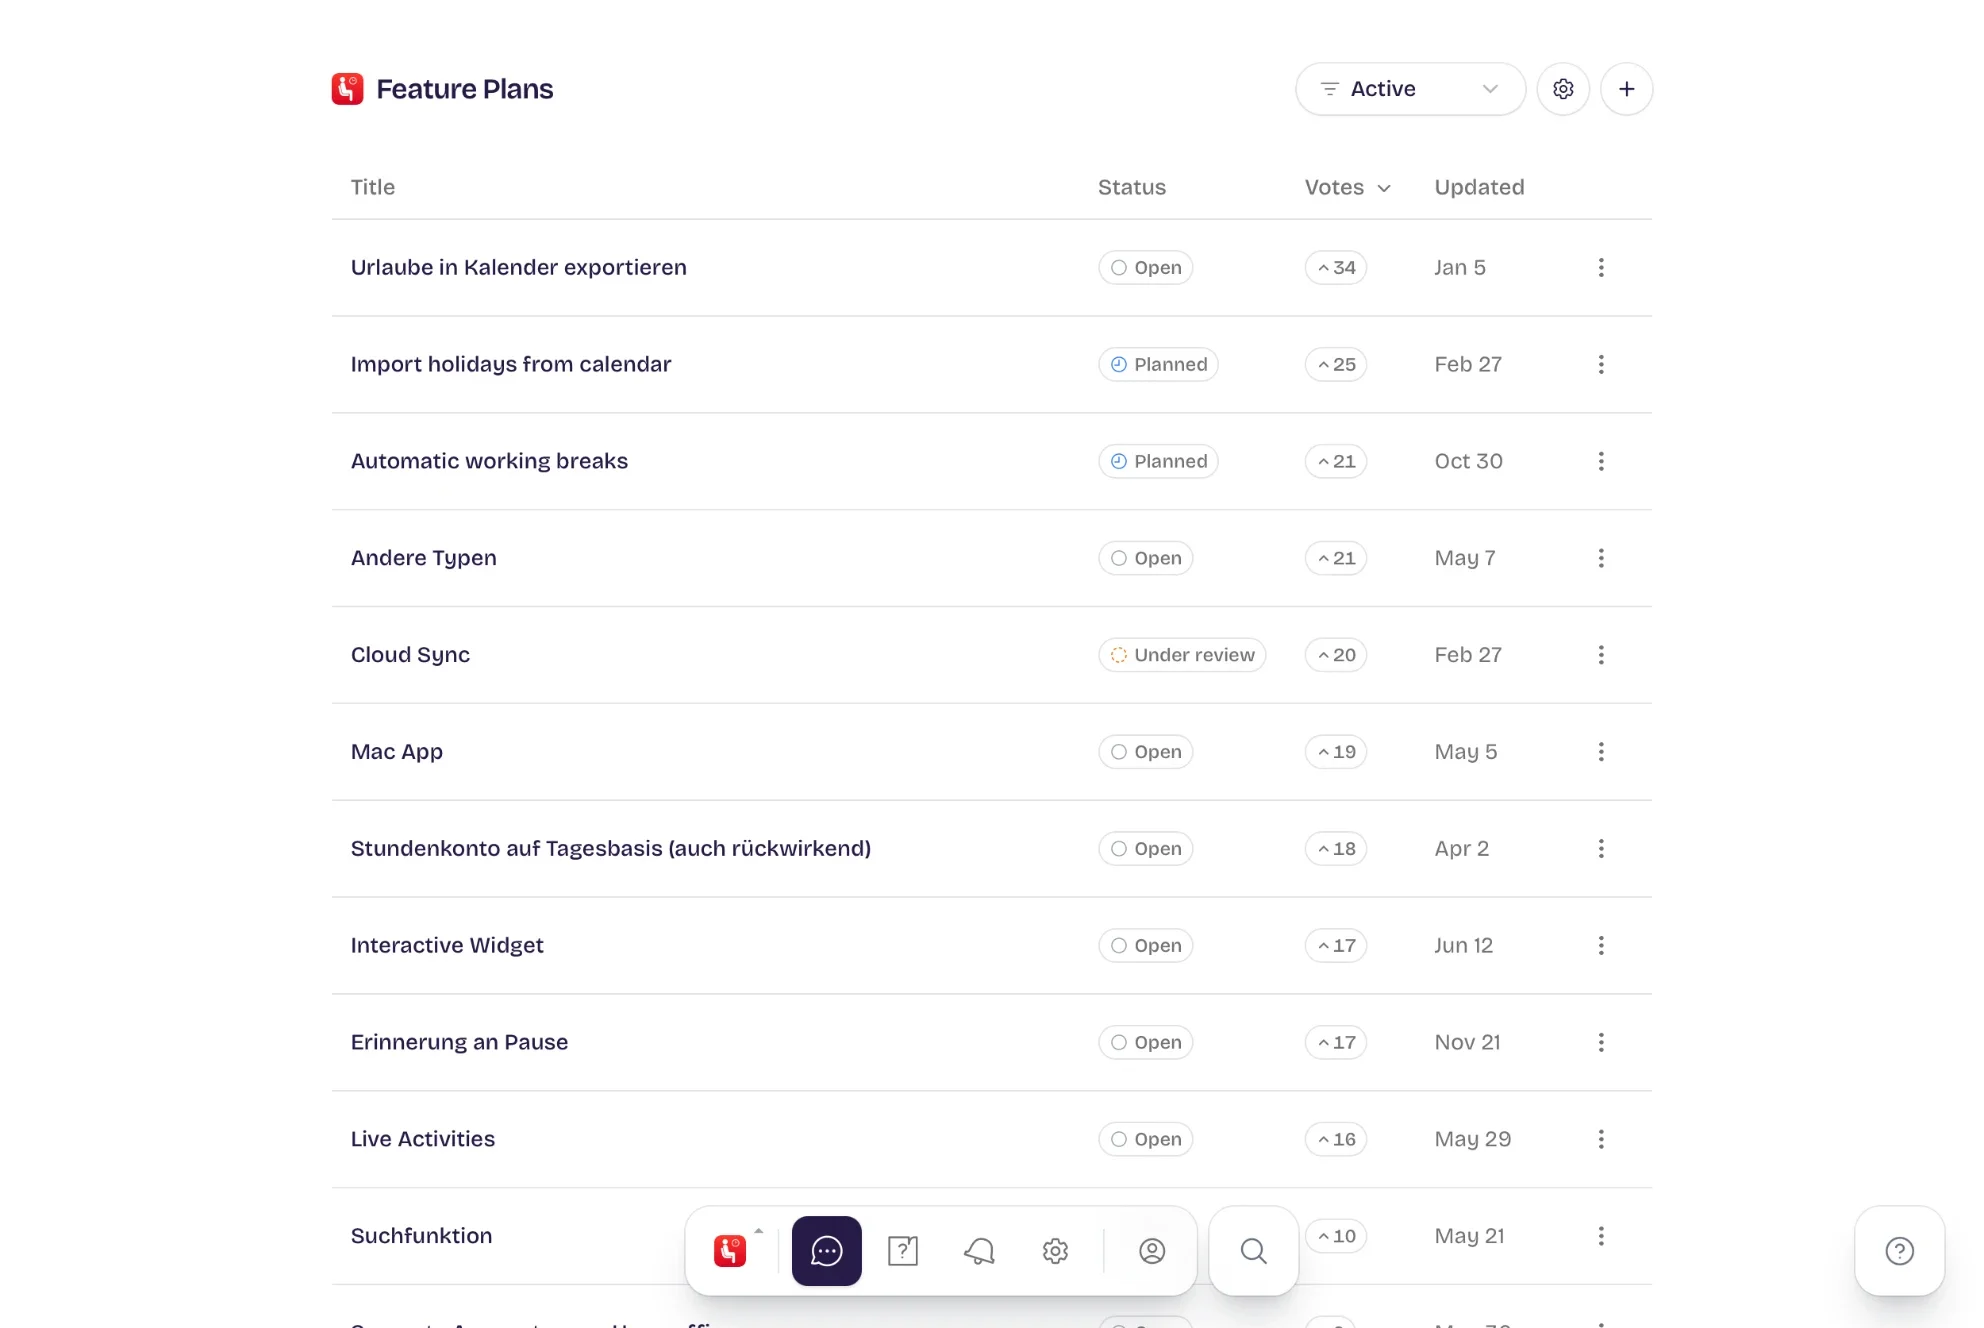Open more options for Live Activities

pos(1601,1139)
